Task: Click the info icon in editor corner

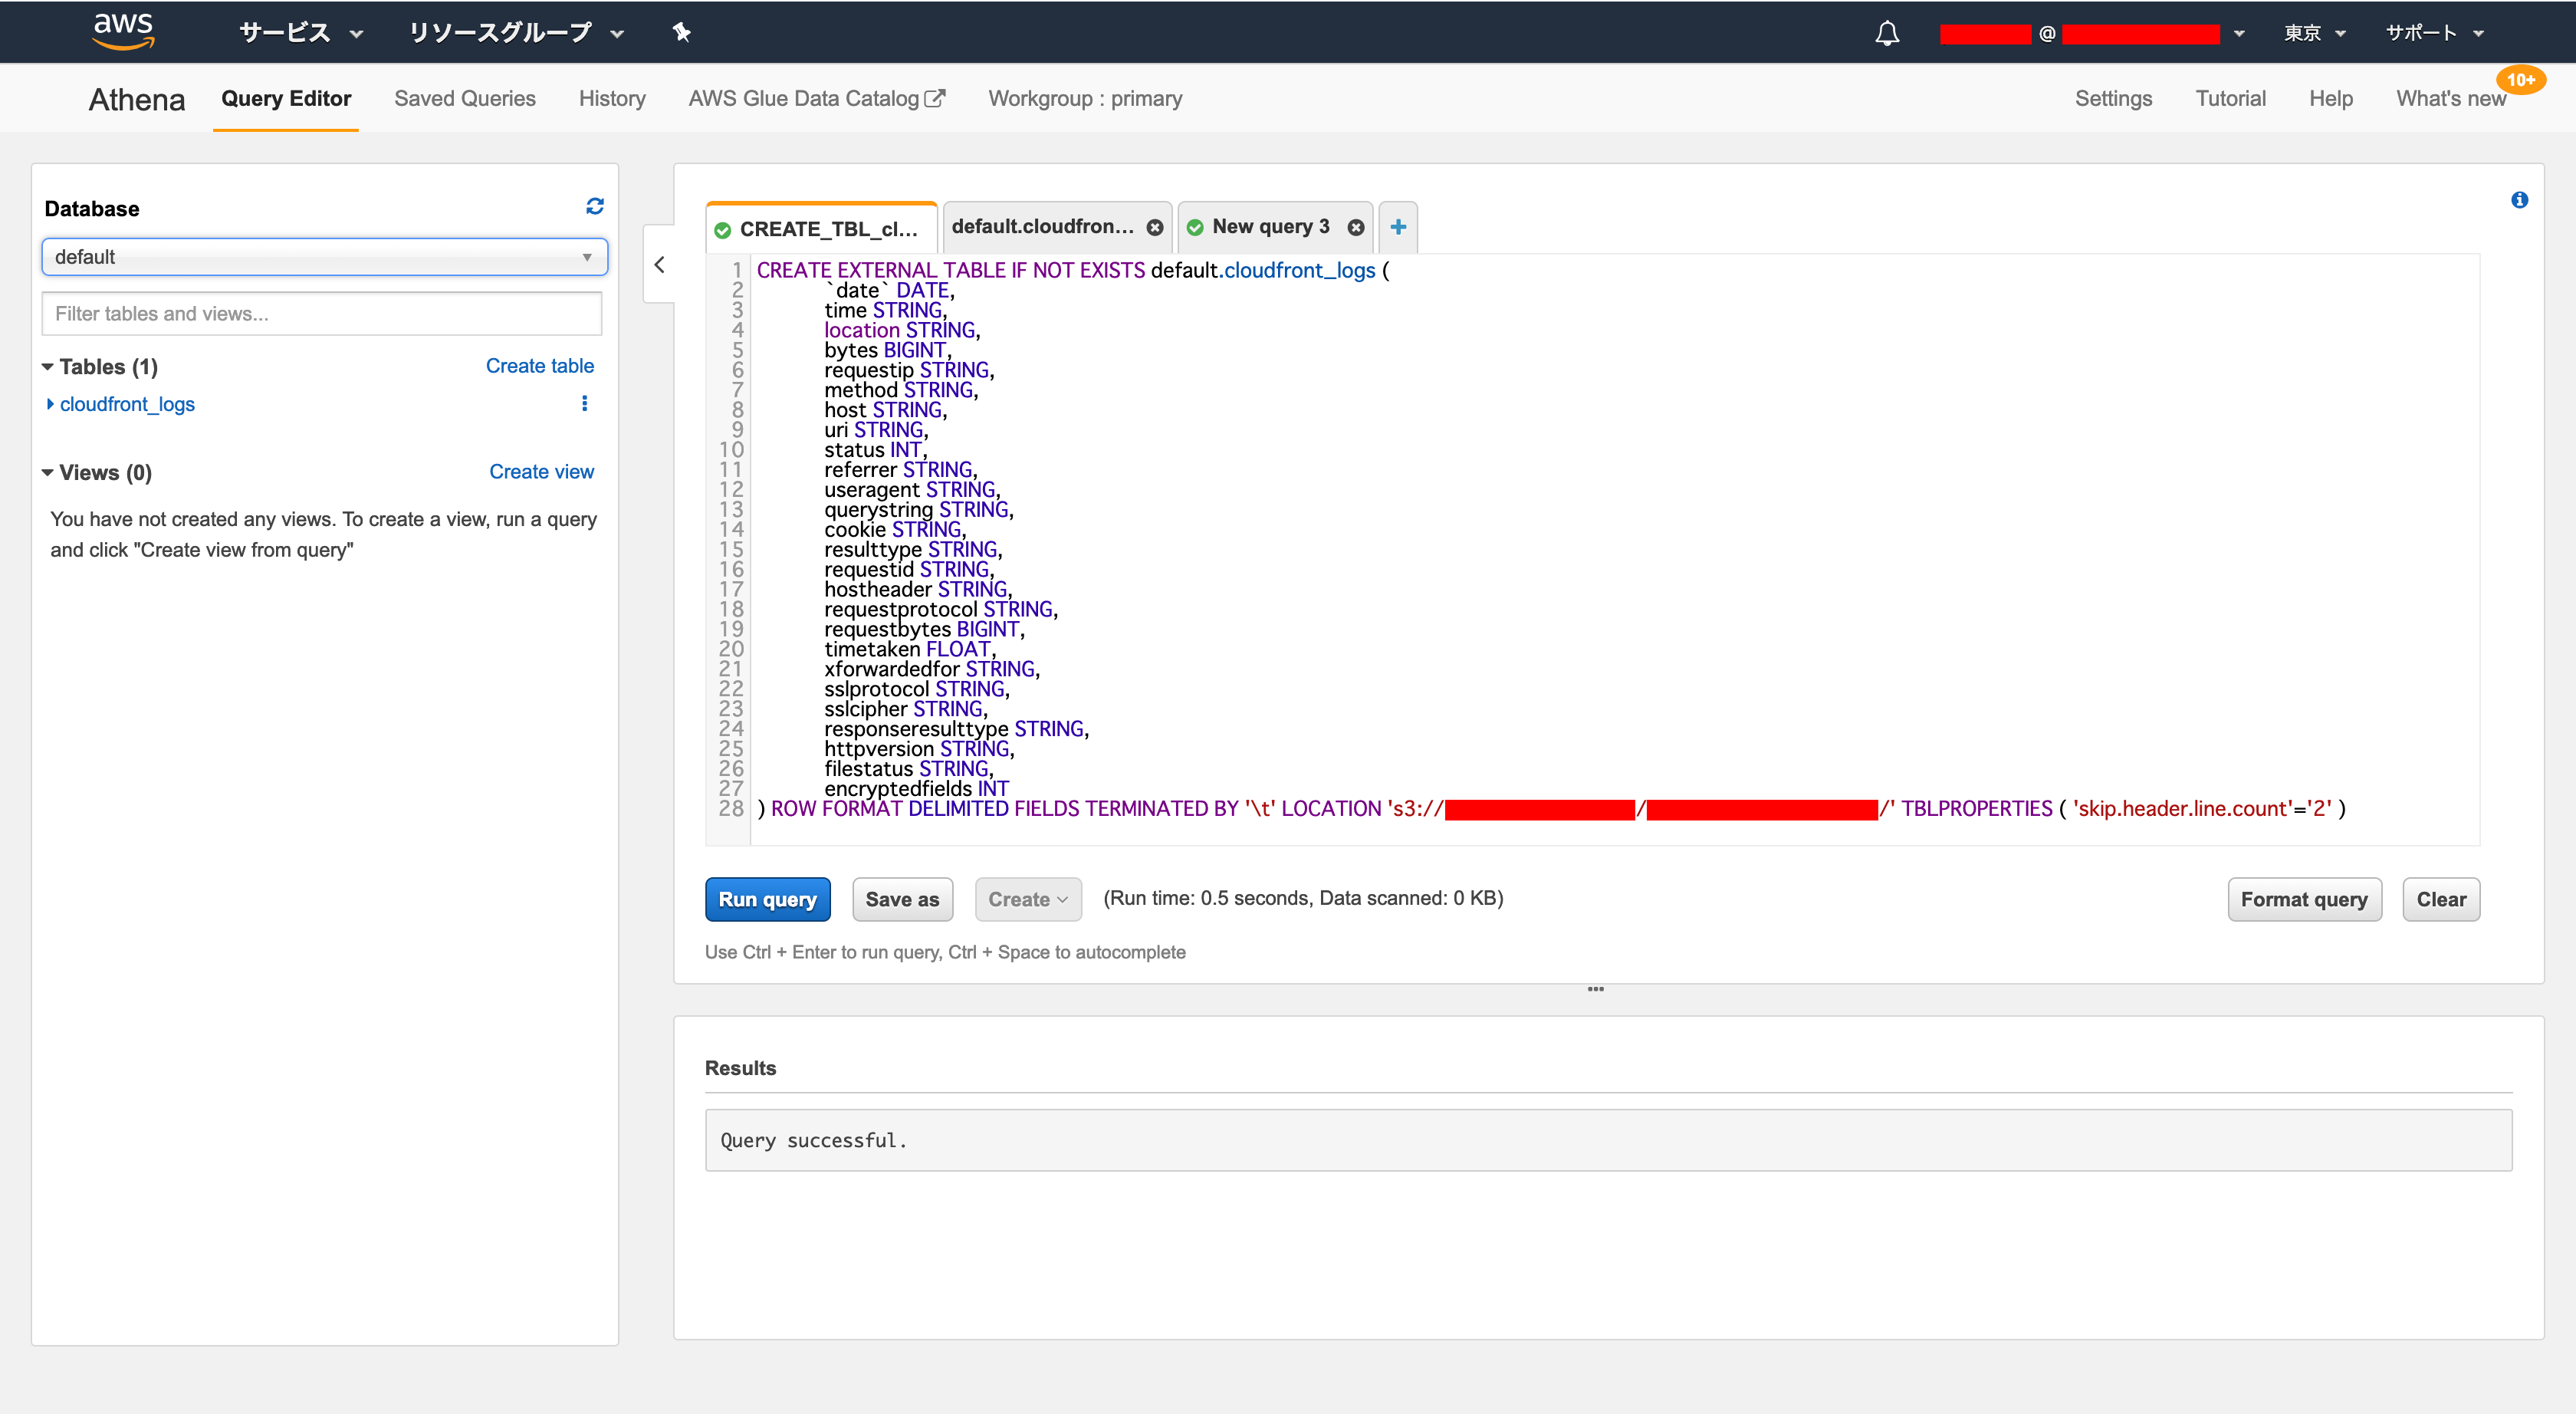Action: (2519, 200)
